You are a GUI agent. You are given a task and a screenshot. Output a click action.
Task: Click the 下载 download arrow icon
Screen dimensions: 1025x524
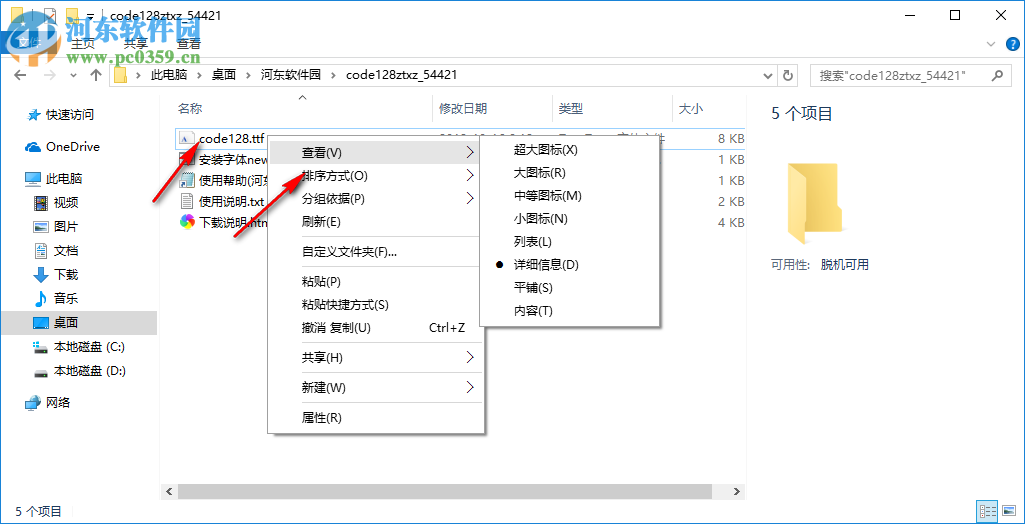tap(41, 274)
